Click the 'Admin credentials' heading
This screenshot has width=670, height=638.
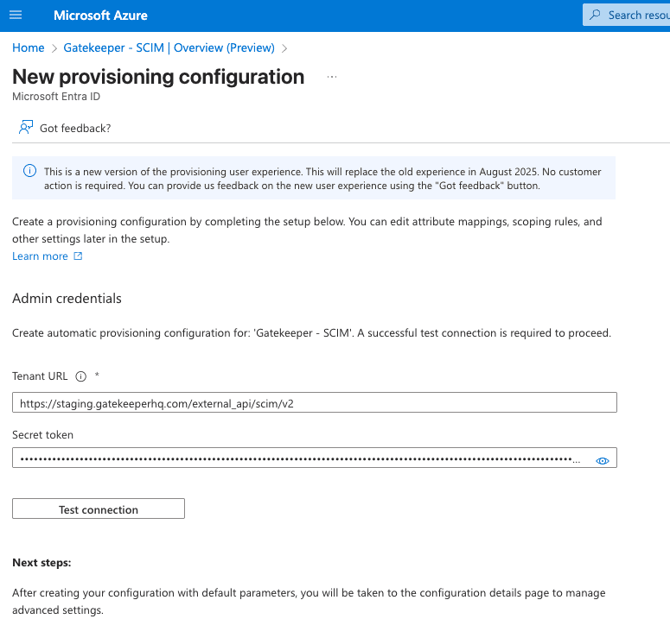click(67, 298)
